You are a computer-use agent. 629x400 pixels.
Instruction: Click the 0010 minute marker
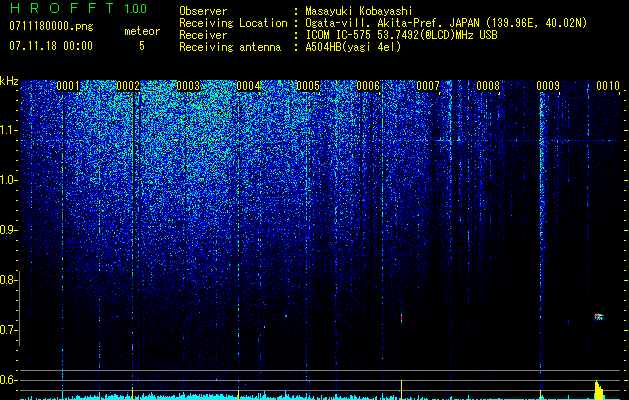pos(608,86)
